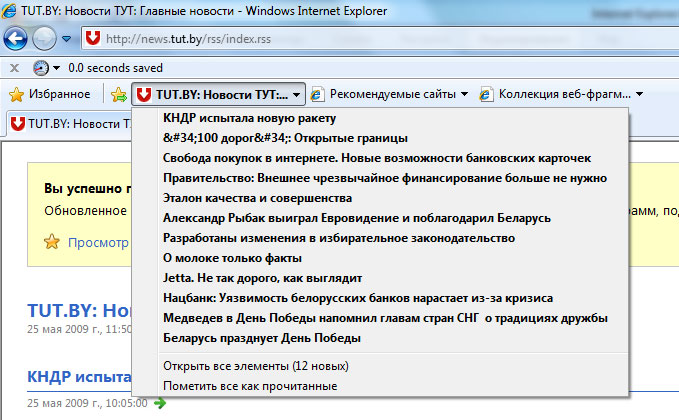Open the TUT.BY feed title heading link
The width and height of the screenshot is (679, 420).
pyautogui.click(x=79, y=310)
